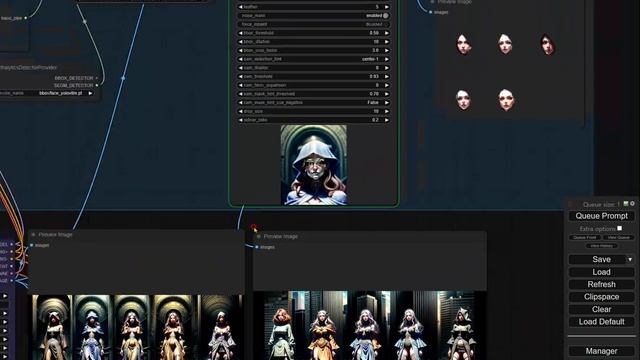Click the Queue size label
This screenshot has height=360, width=640.
coord(601,204)
